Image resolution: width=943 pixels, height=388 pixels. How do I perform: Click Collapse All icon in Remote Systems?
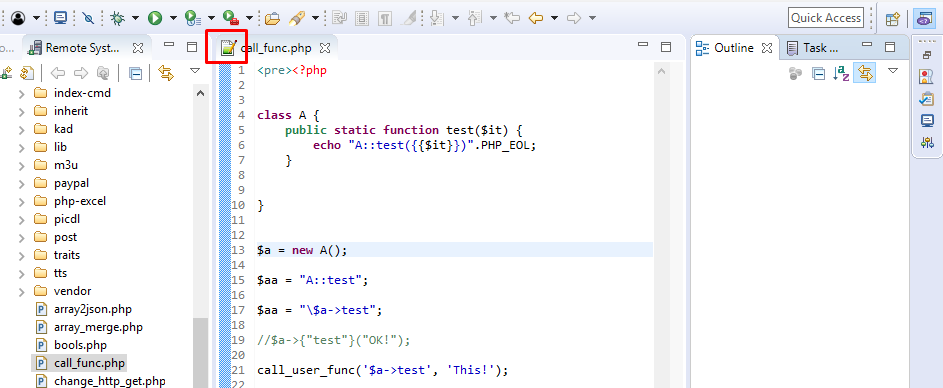pyautogui.click(x=136, y=73)
